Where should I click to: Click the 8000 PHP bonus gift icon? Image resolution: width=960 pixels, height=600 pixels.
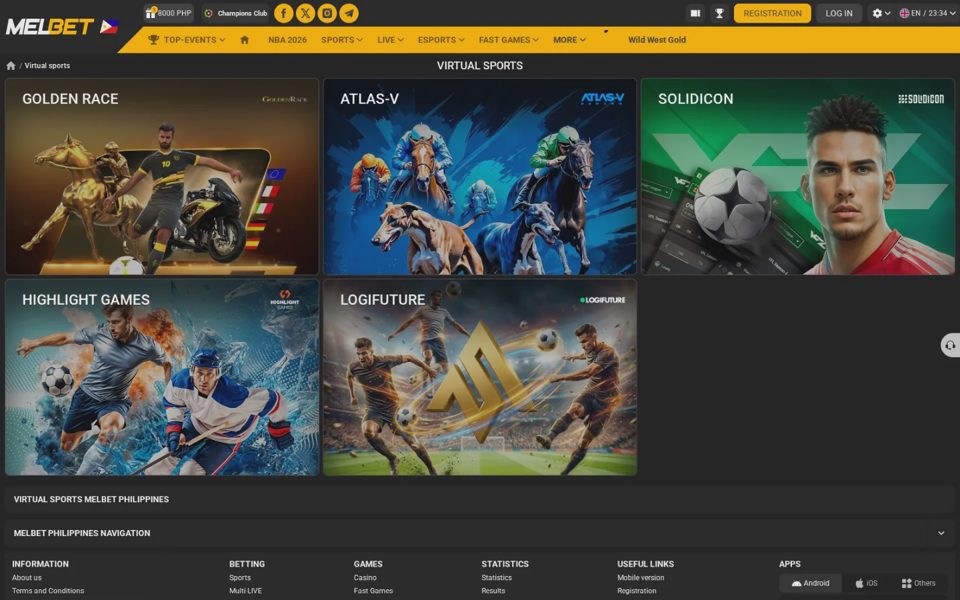(x=168, y=13)
